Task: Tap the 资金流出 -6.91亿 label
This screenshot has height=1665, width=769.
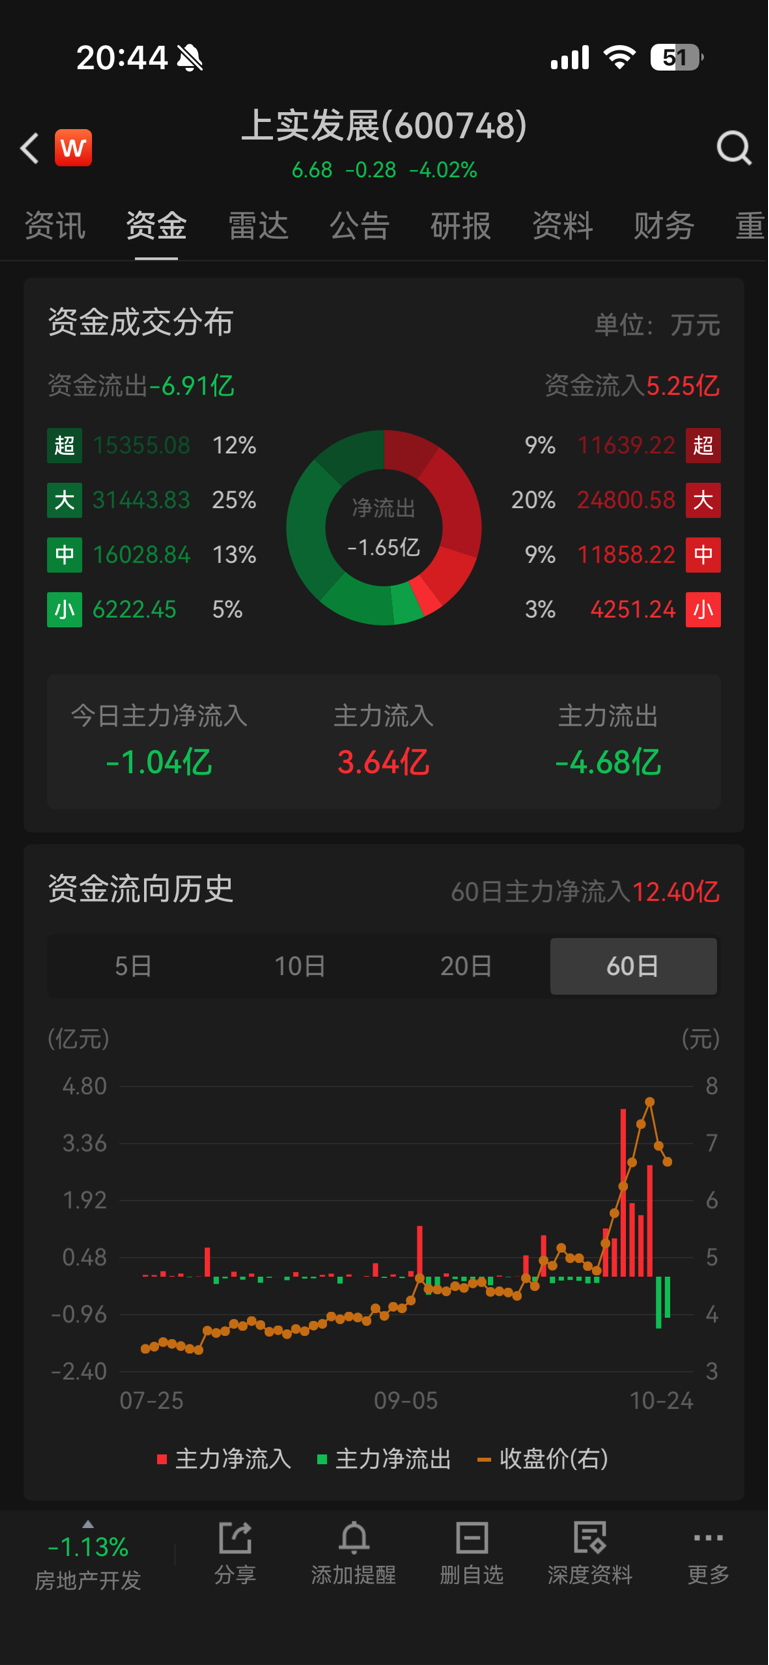Action: (141, 386)
